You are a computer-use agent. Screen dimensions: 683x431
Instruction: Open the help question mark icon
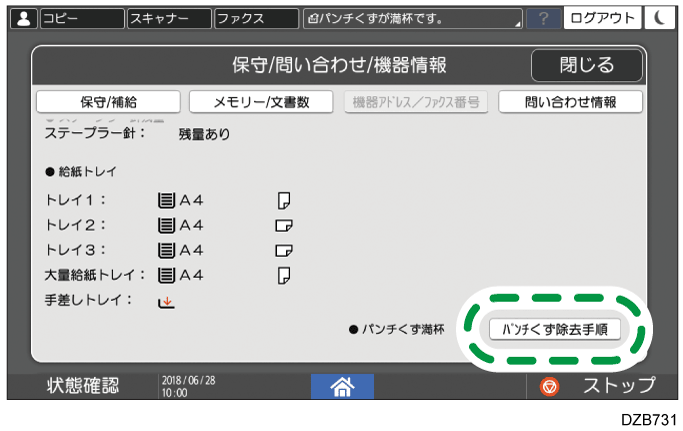(x=543, y=19)
